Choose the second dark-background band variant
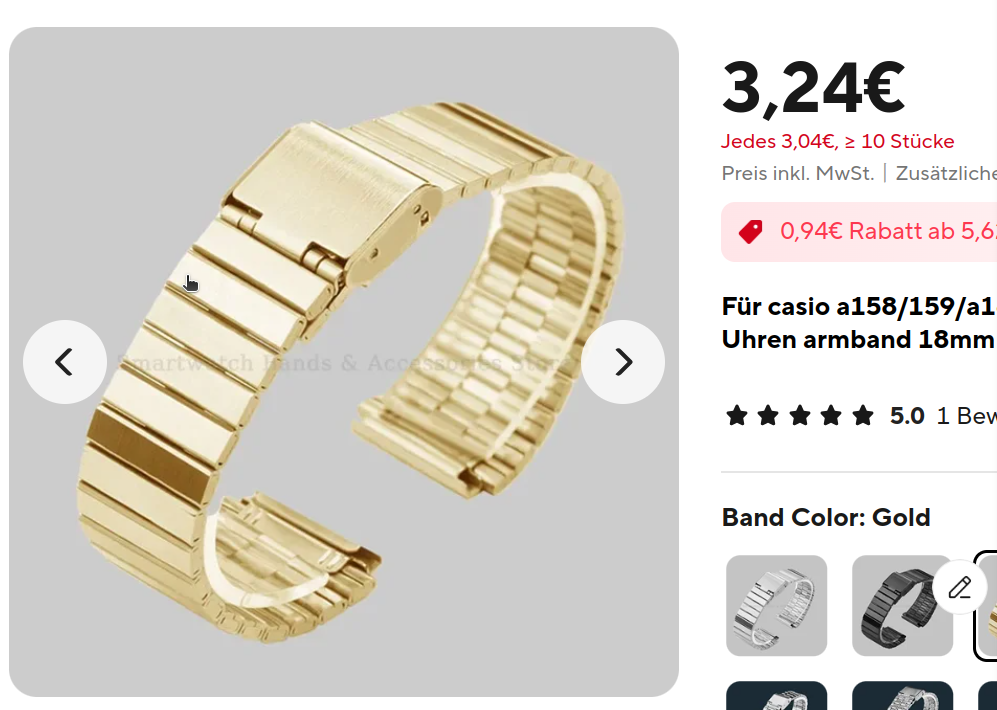Viewport: 997px width, 710px height. 902,695
